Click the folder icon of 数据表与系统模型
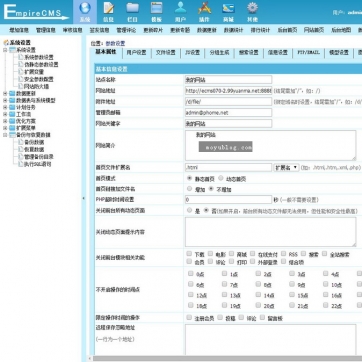This screenshot has height=362, width=362. tap(12, 100)
